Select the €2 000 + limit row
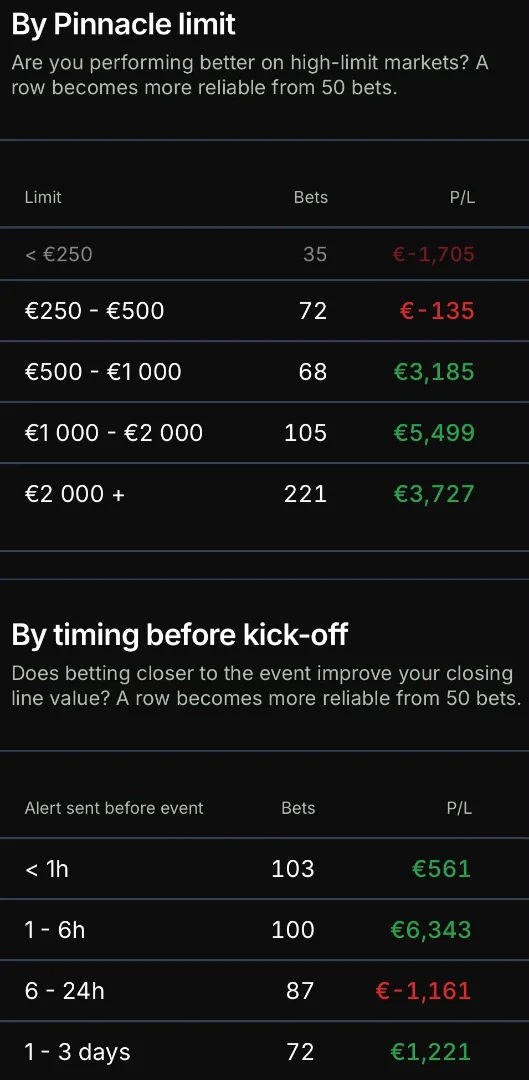 (x=264, y=494)
